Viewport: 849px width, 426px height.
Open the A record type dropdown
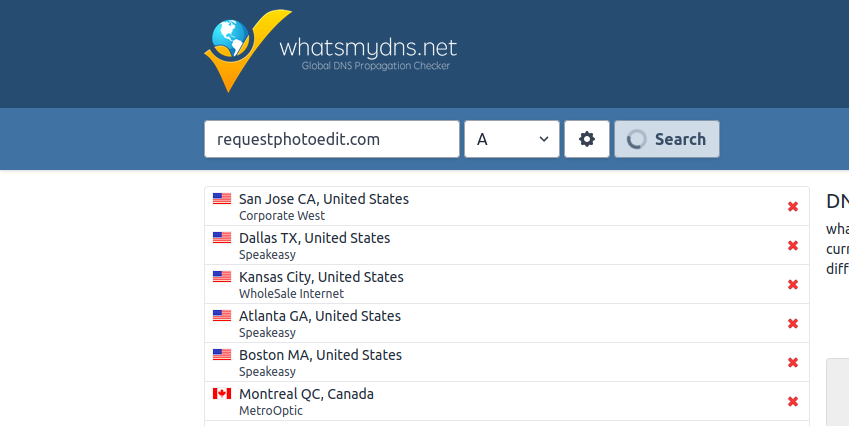512,139
